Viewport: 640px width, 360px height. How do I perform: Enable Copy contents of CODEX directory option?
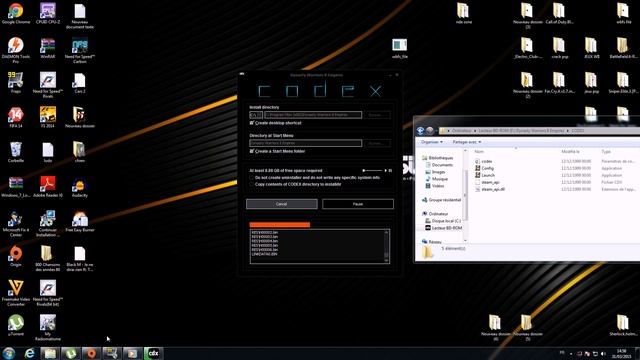click(251, 184)
